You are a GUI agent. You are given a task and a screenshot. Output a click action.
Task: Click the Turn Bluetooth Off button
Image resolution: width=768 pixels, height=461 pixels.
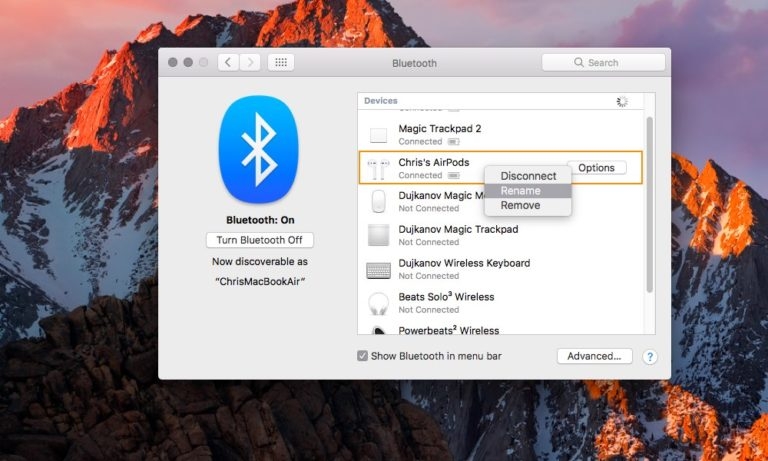260,240
